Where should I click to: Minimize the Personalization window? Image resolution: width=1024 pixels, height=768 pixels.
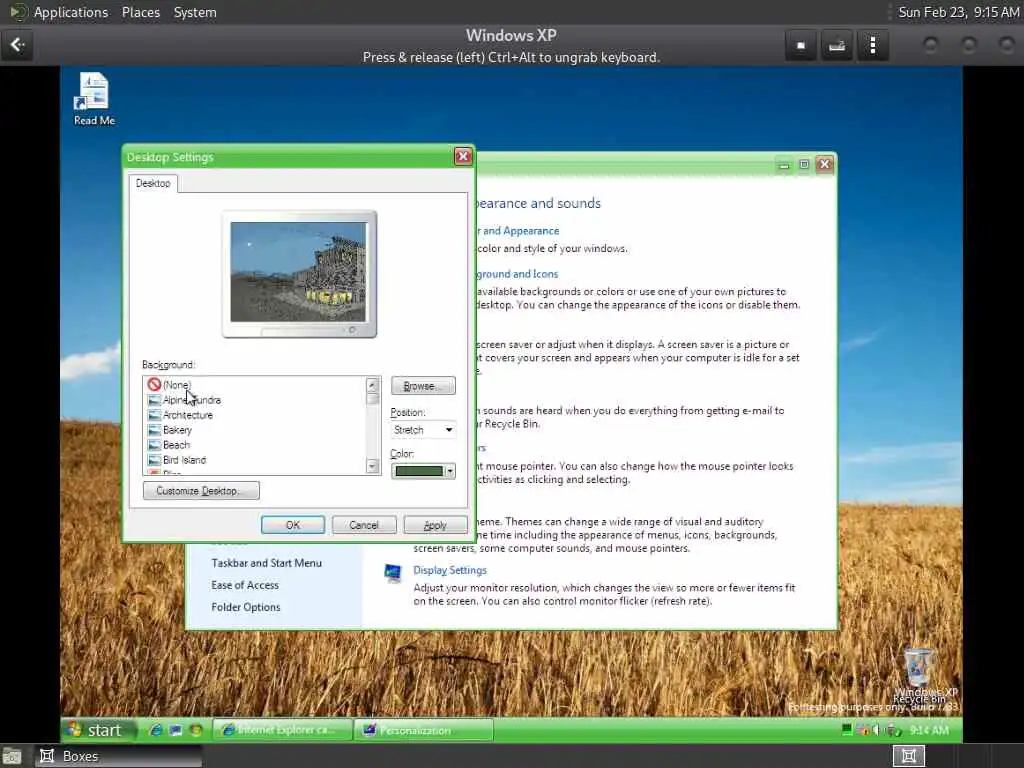[x=784, y=165]
